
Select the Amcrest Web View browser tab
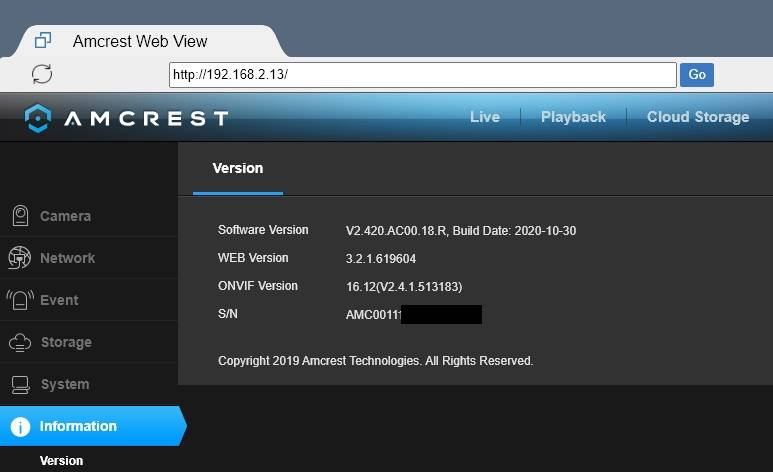tap(148, 41)
